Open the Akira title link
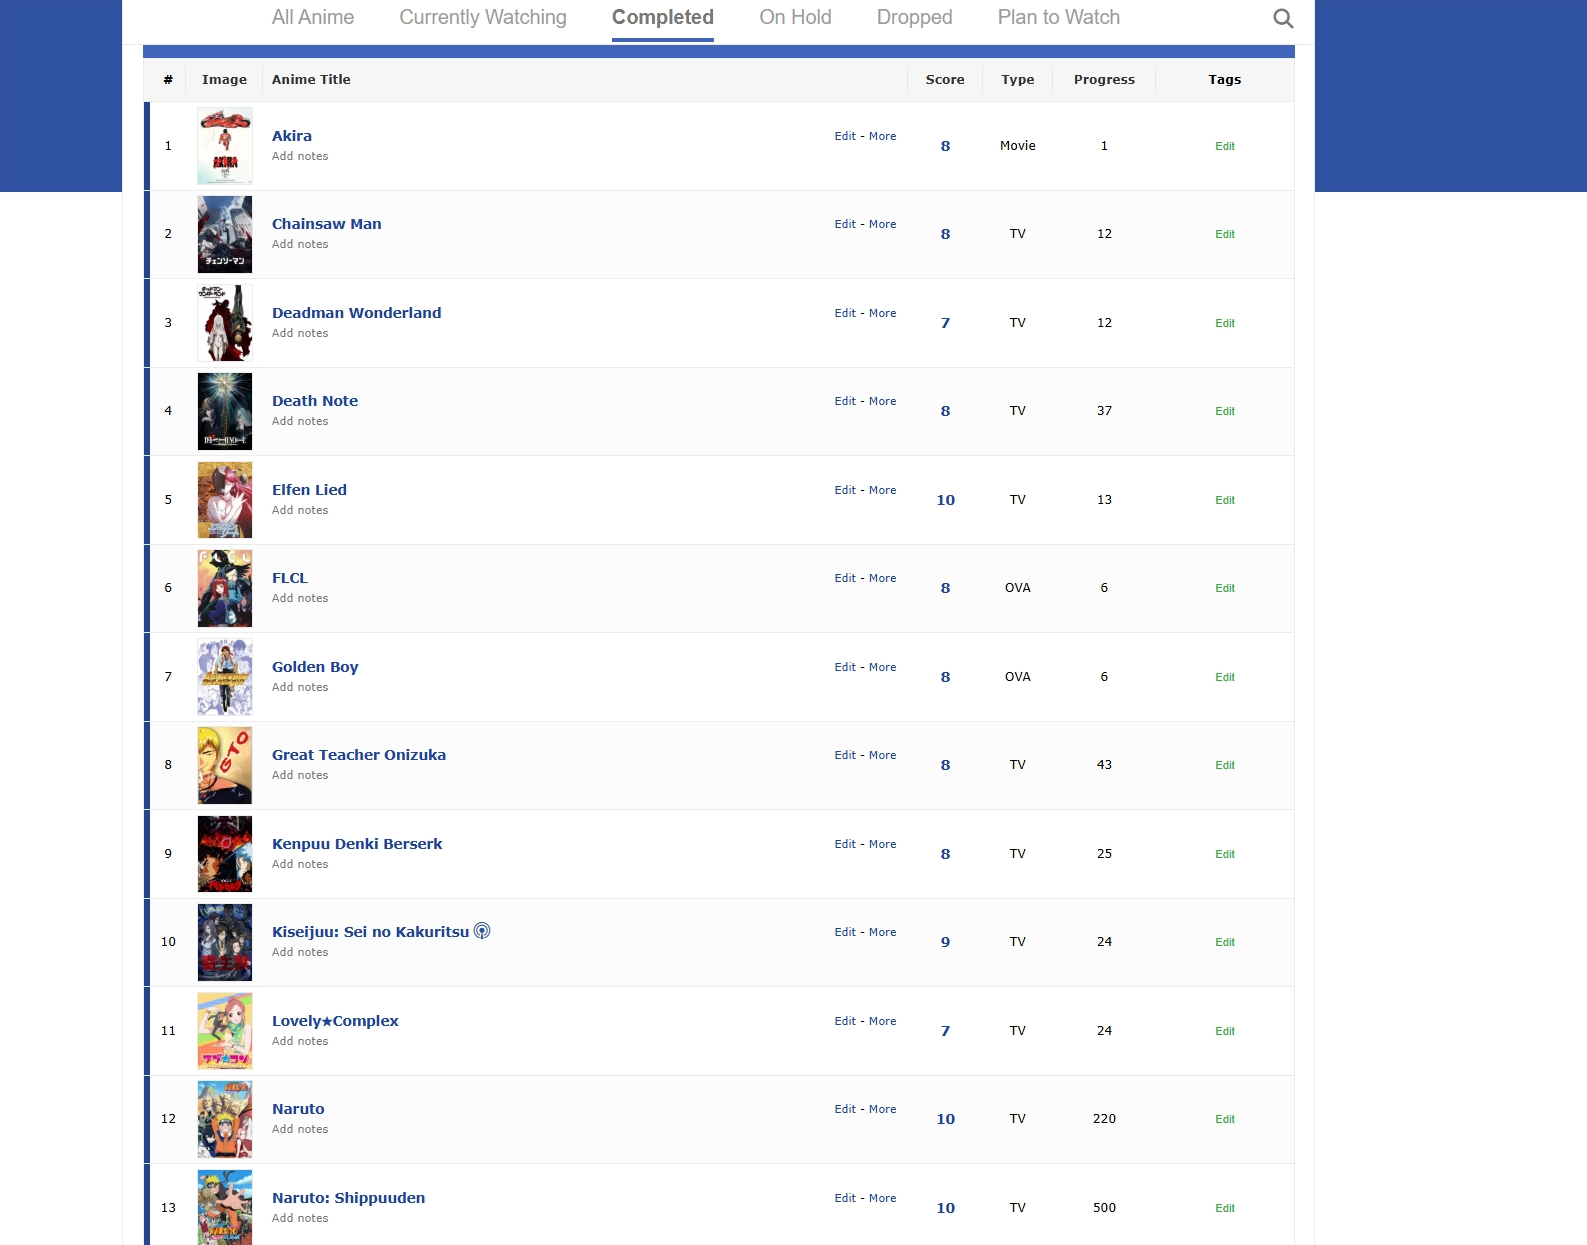The width and height of the screenshot is (1587, 1245). coord(292,136)
